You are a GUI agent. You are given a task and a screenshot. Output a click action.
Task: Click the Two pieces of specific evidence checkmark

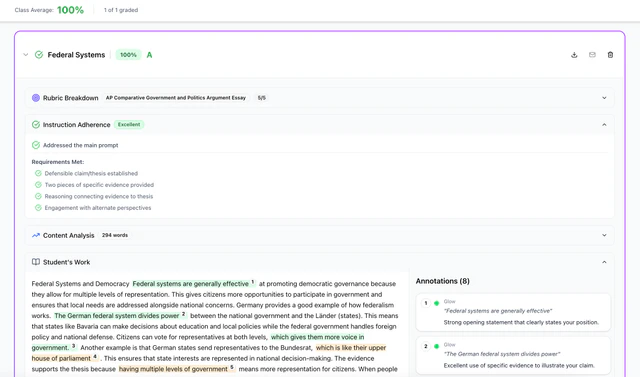coord(38,185)
